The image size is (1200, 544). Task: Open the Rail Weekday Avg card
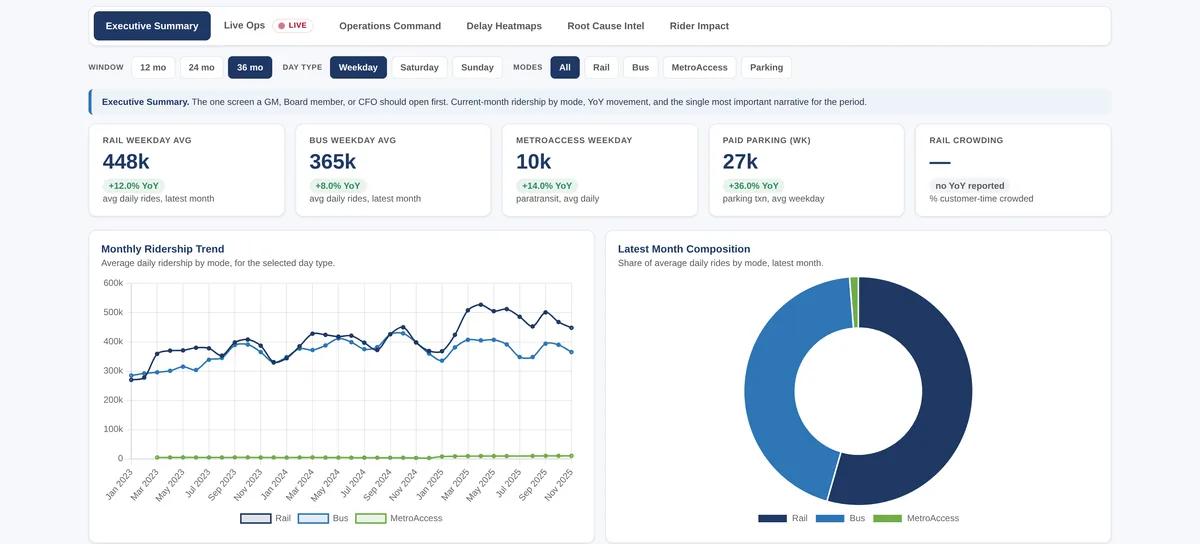click(186, 170)
